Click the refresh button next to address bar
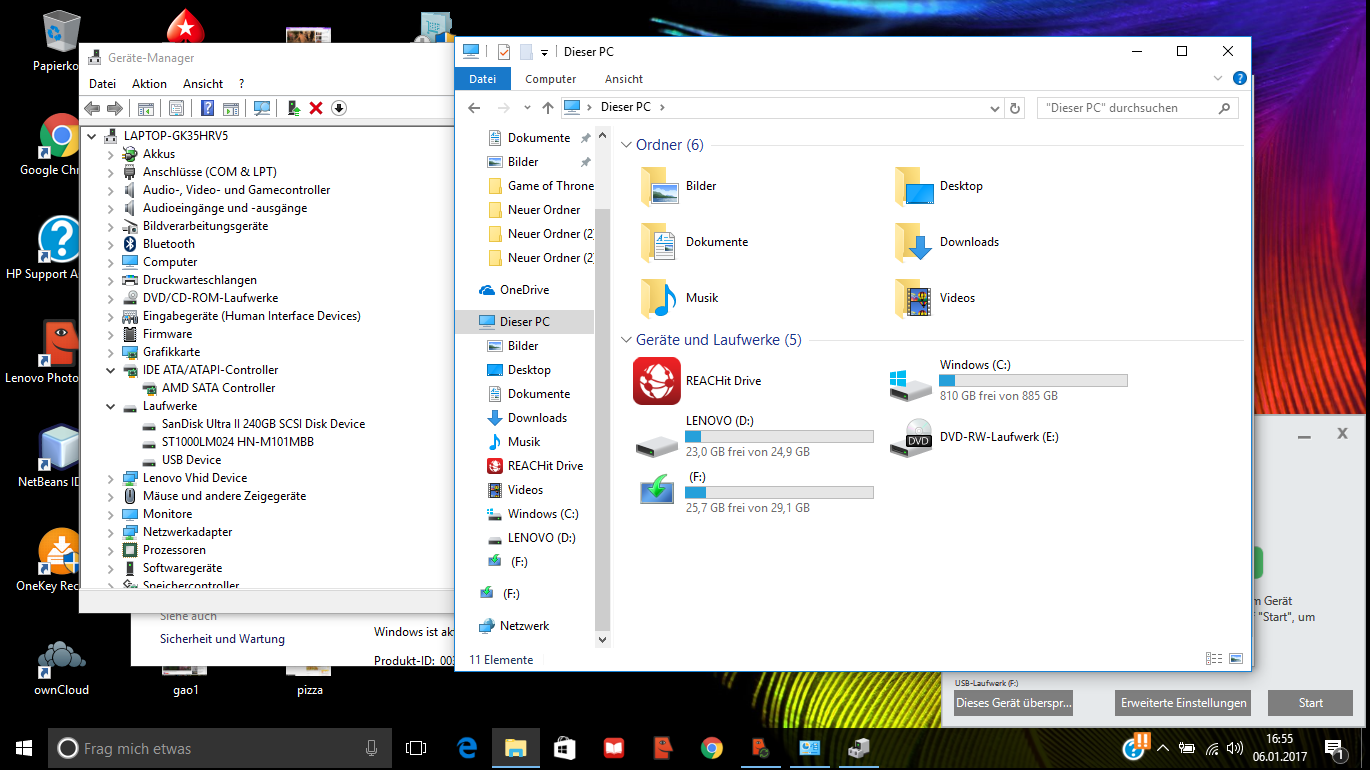The height and width of the screenshot is (770, 1370). 1015,108
